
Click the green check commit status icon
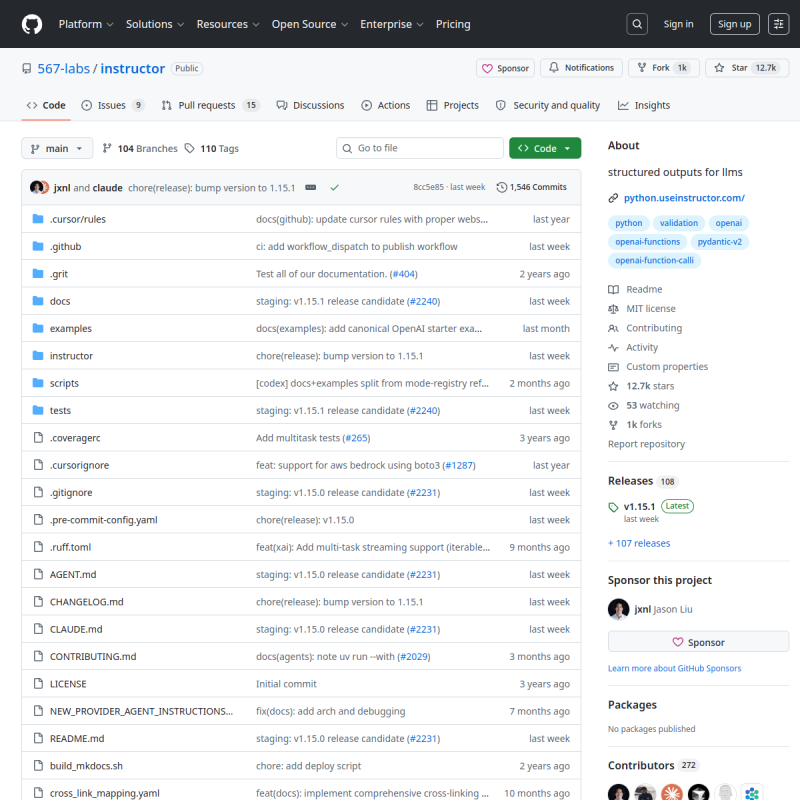[x=334, y=187]
